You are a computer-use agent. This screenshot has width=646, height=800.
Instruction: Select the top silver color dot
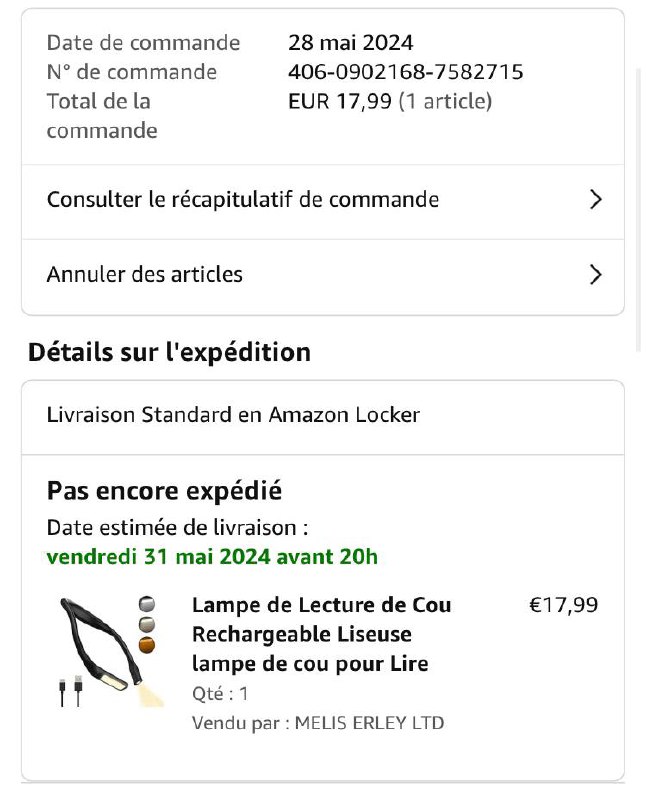tap(147, 603)
